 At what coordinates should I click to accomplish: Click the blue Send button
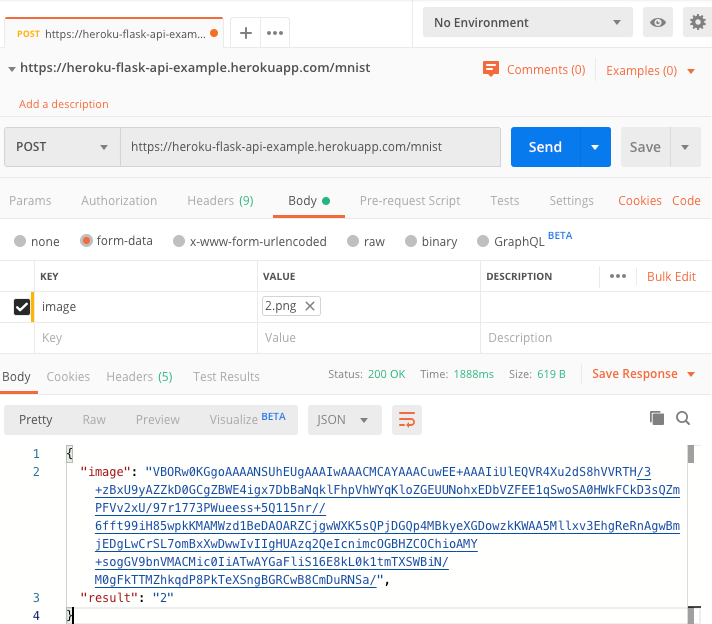(x=545, y=147)
